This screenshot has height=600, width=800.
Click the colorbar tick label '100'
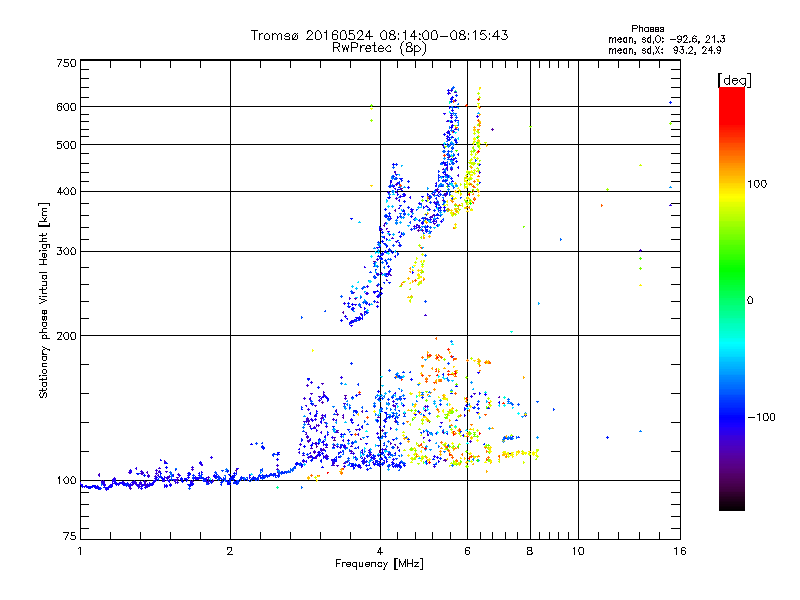point(757,184)
